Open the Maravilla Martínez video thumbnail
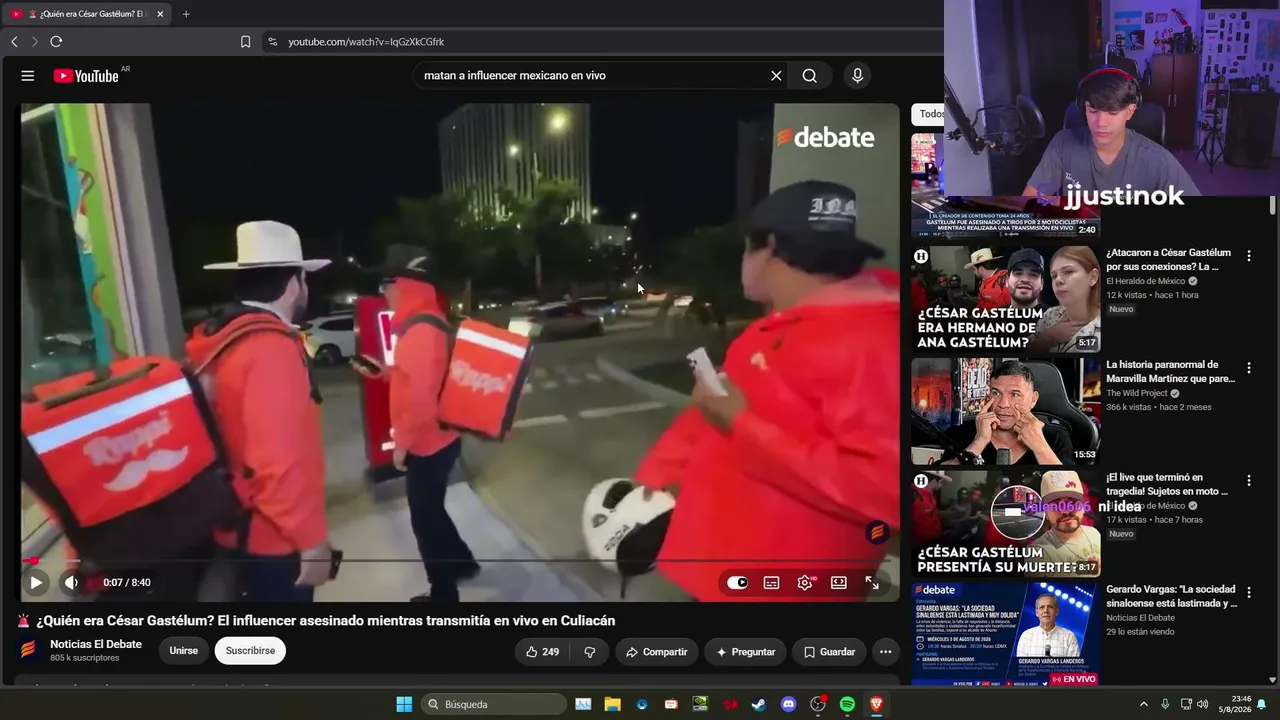This screenshot has height=720, width=1280. coord(1005,411)
